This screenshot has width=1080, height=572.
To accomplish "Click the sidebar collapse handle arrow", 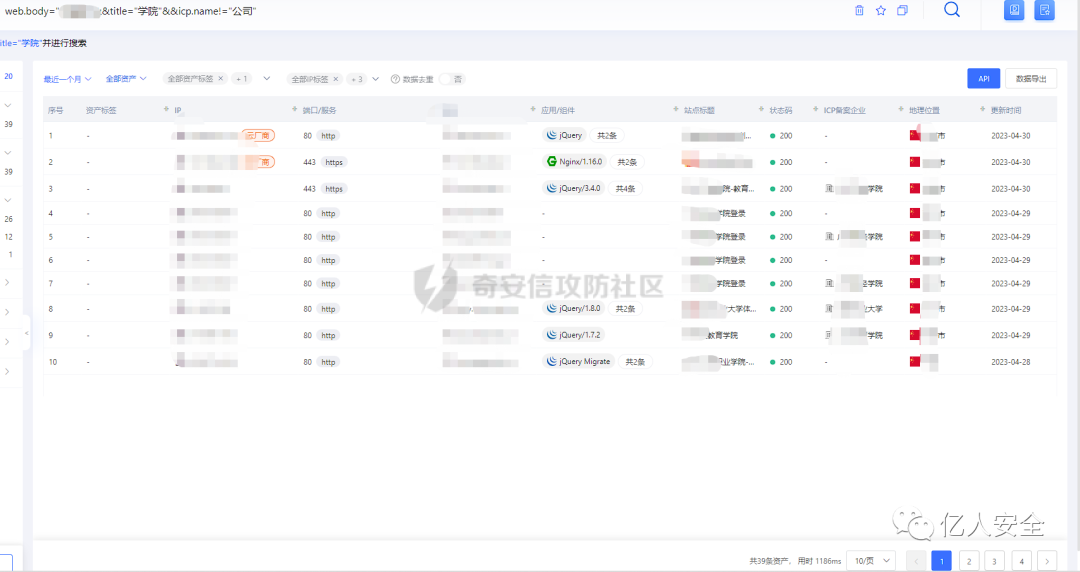I will point(27,334).
